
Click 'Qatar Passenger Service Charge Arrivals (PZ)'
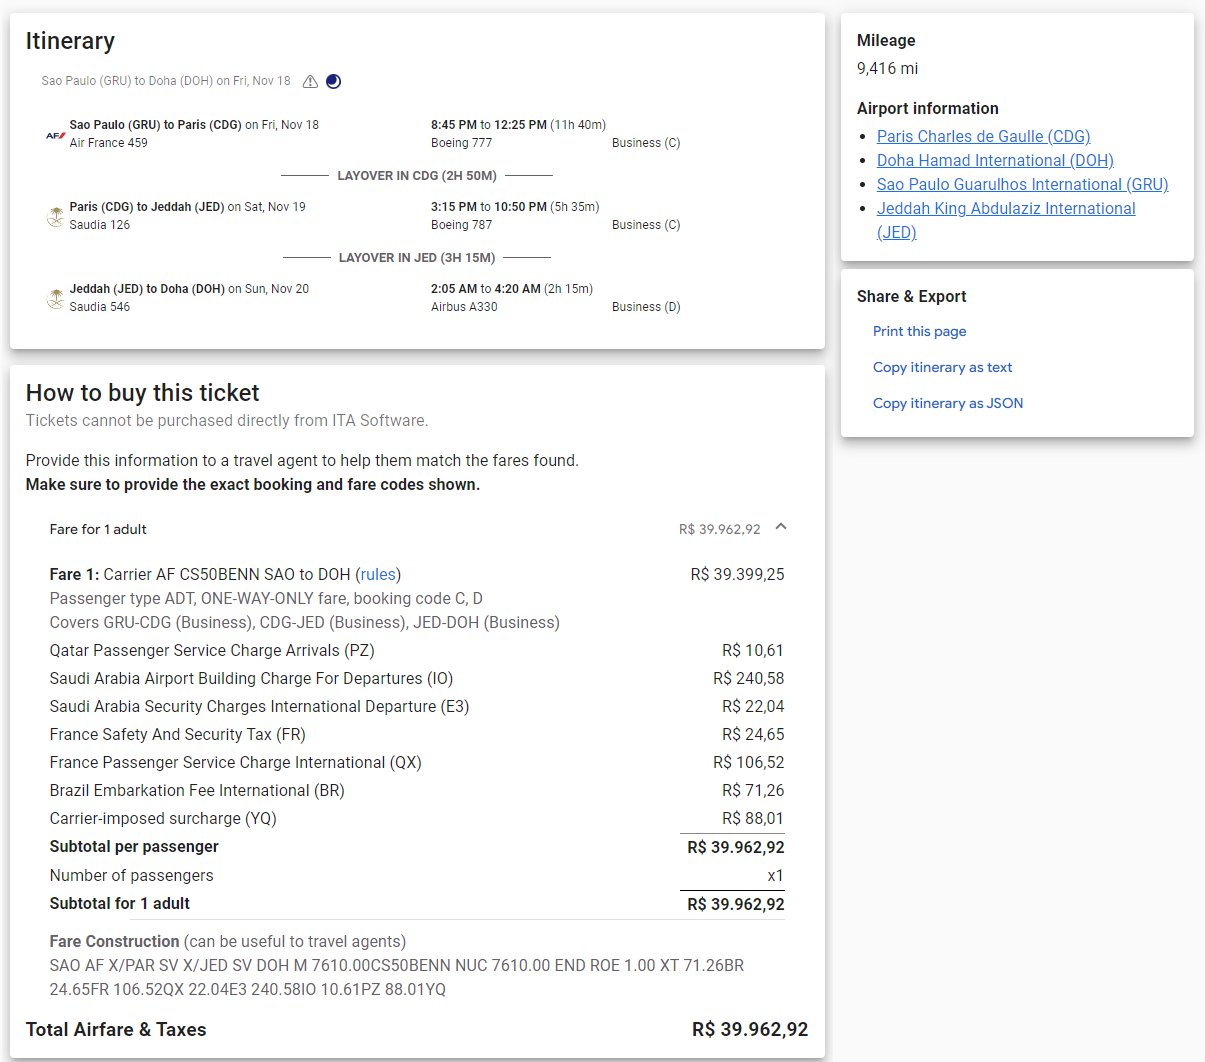[x=212, y=650]
